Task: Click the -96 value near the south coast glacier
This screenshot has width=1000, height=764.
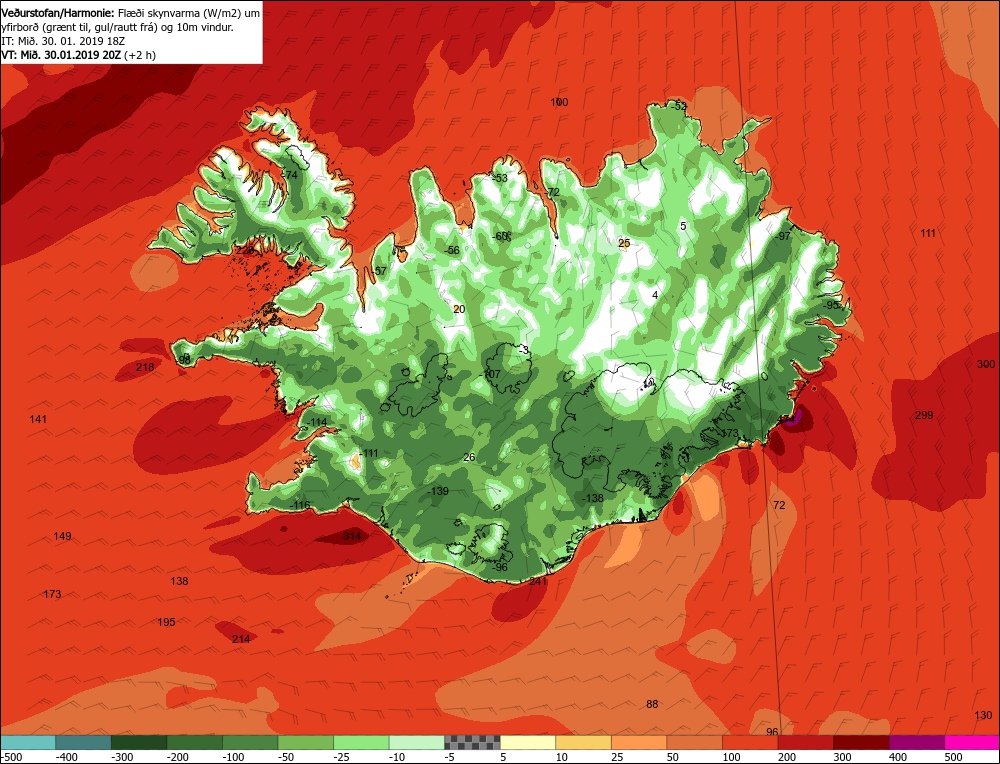Action: coord(499,567)
